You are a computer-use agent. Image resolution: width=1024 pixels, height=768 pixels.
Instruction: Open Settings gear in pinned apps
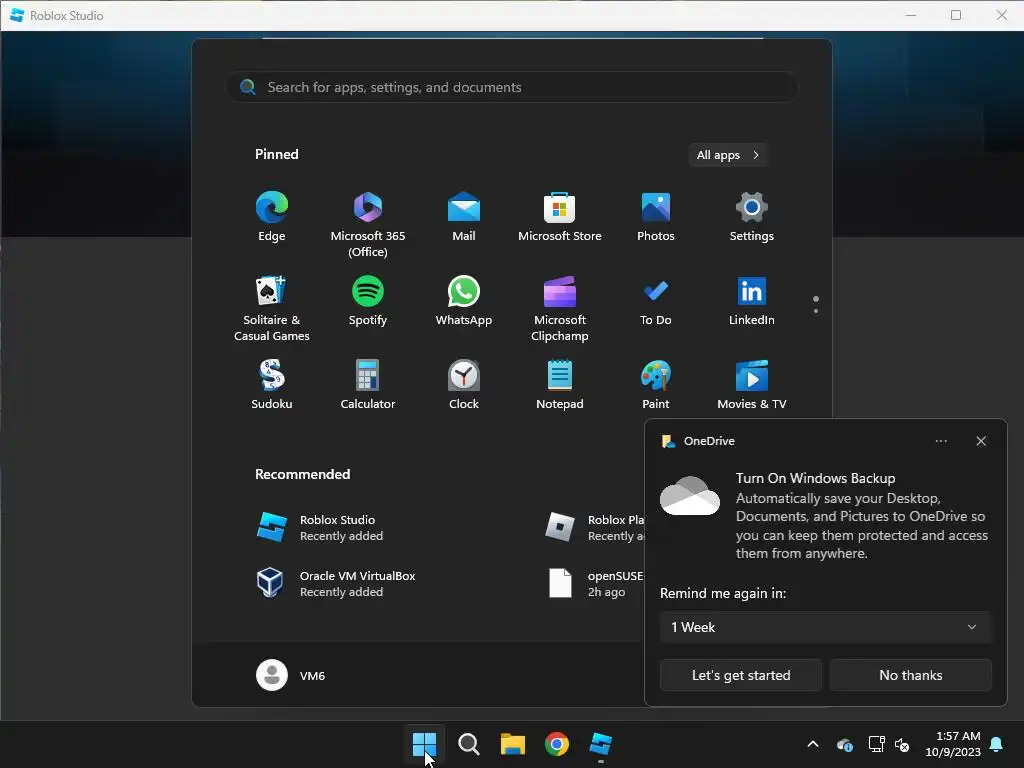coord(752,217)
